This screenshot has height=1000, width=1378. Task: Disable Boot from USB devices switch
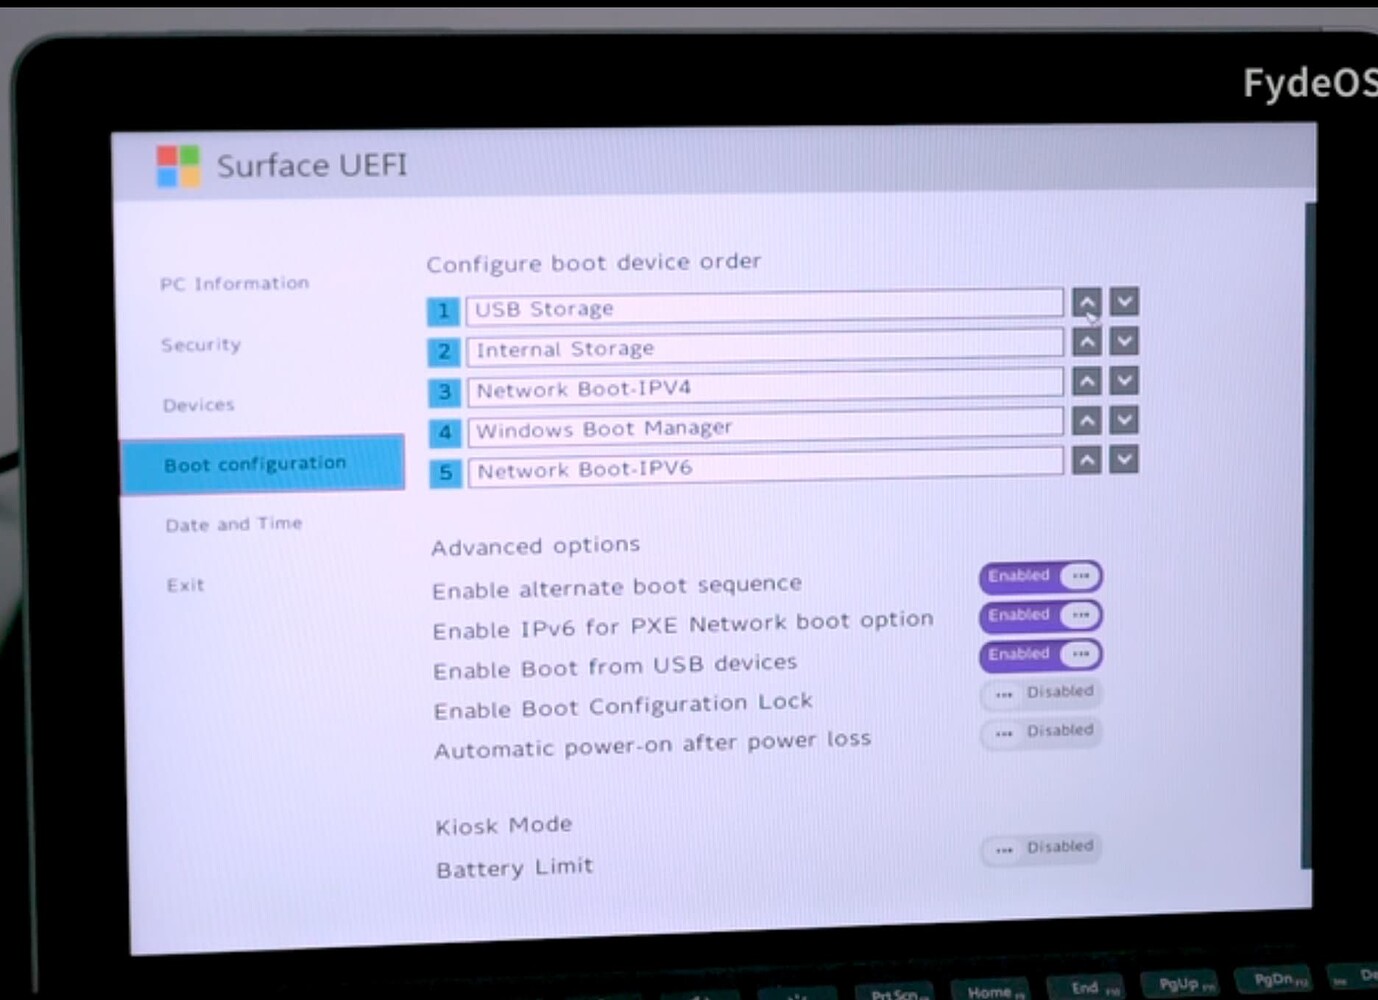tap(1041, 654)
